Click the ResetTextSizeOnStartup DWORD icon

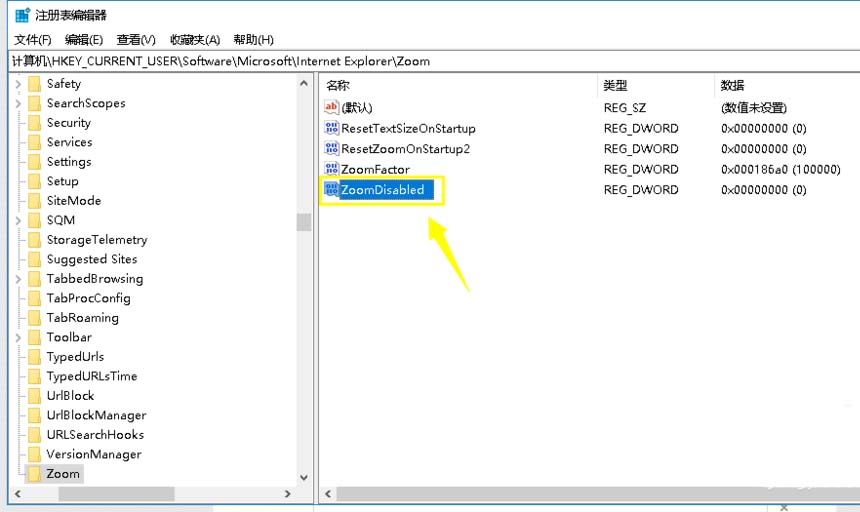(x=331, y=128)
